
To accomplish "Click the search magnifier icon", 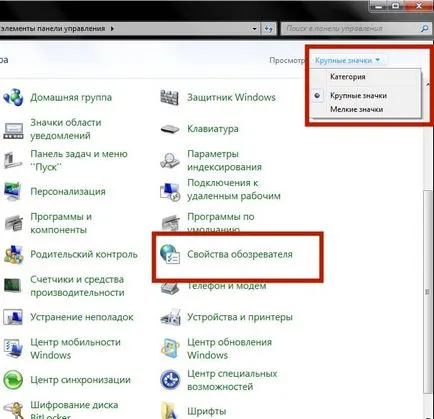I will click(x=424, y=29).
